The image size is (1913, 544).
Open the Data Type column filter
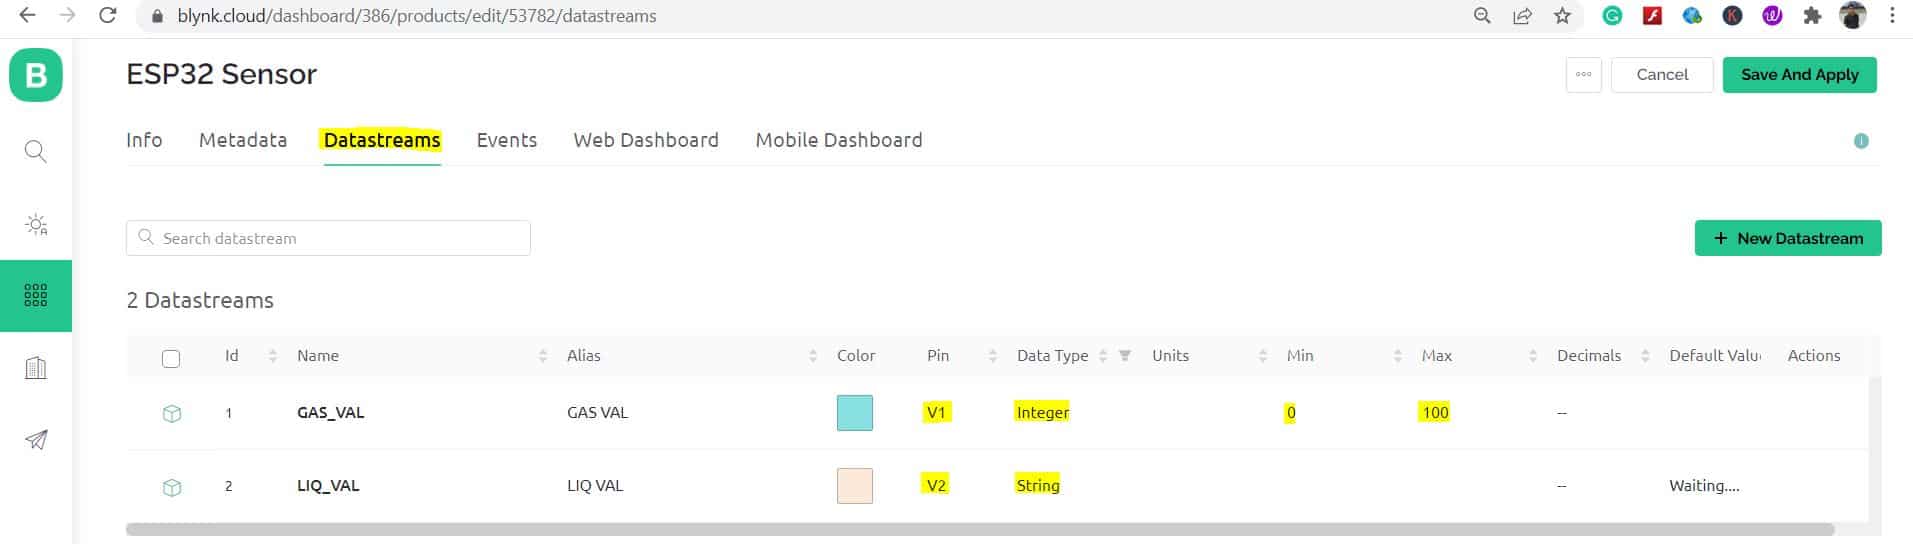[1125, 355]
